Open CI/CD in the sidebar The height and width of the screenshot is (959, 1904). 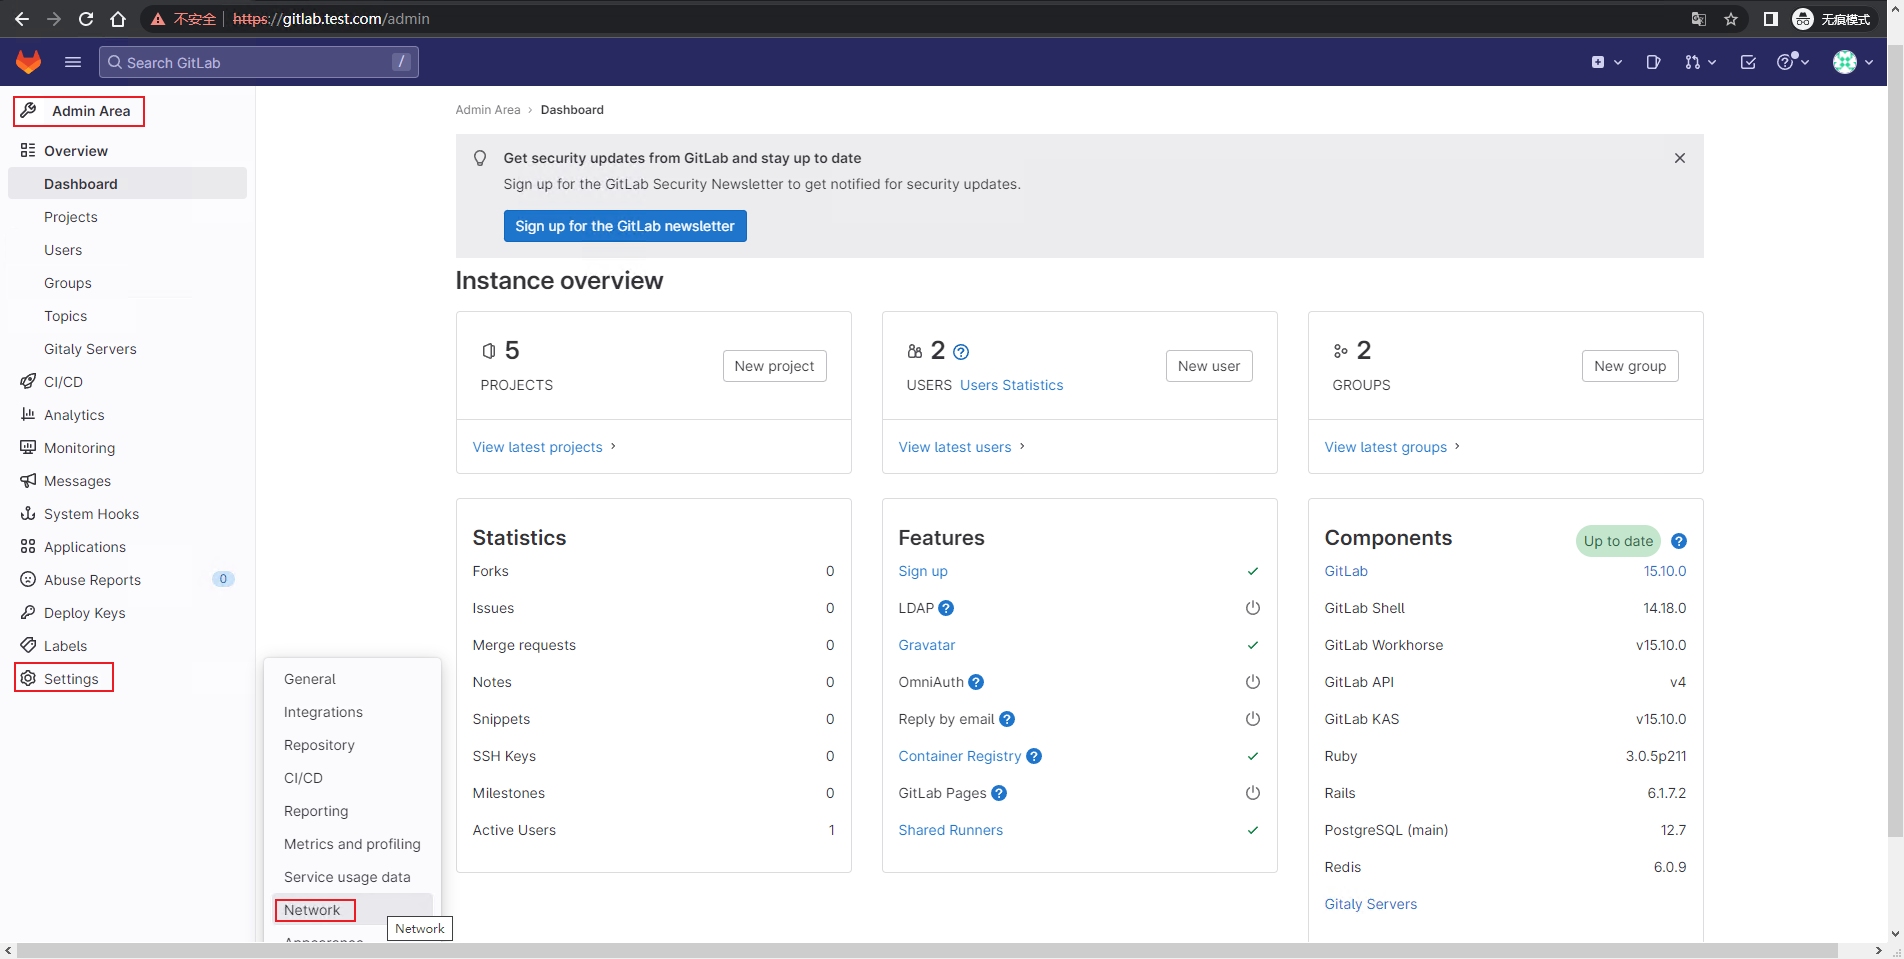coord(63,382)
